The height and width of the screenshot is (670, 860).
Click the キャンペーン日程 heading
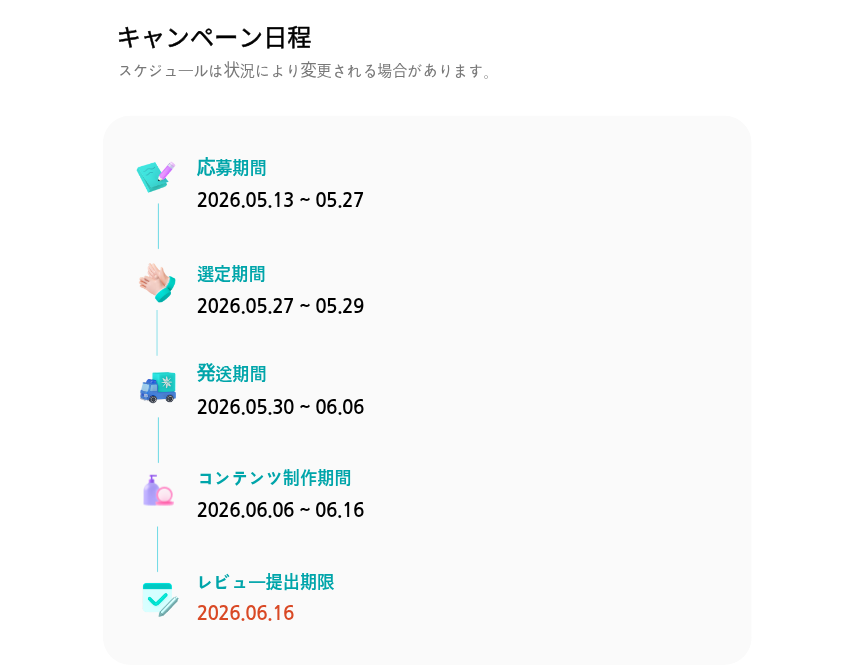[x=214, y=38]
